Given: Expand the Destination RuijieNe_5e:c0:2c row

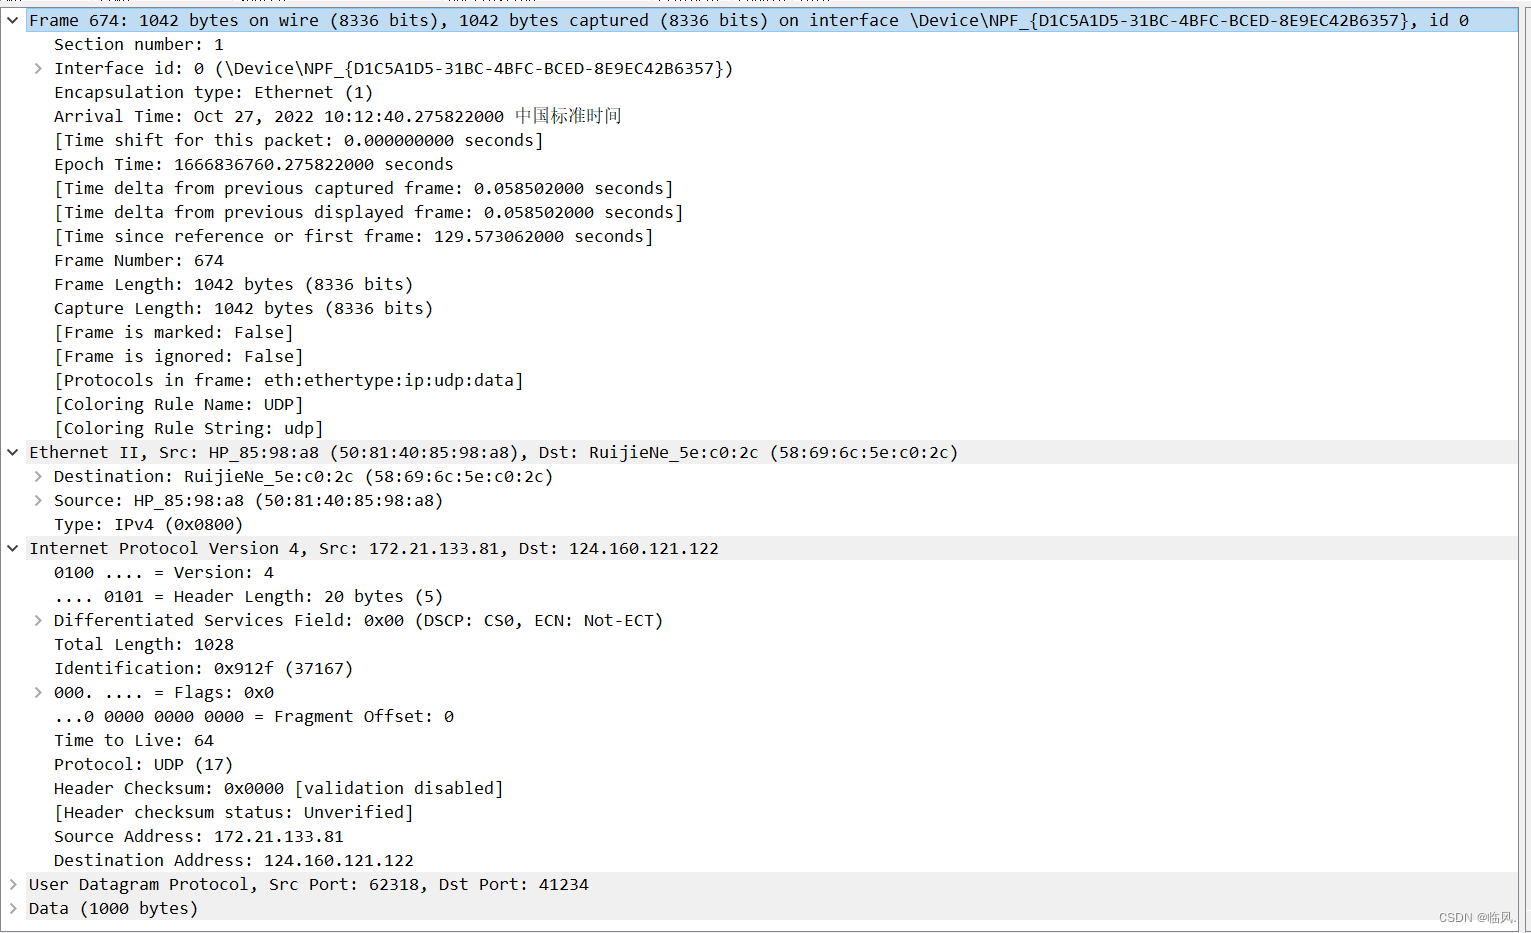Looking at the screenshot, I should coord(38,476).
